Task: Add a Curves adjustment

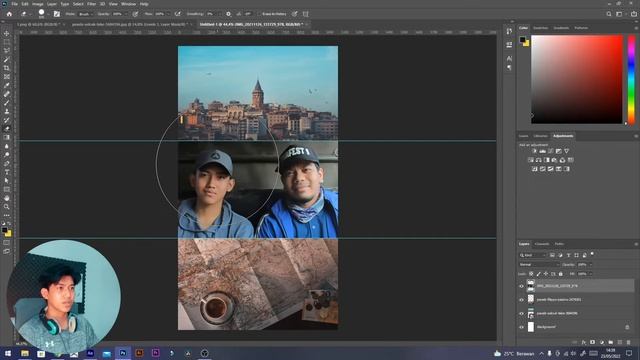Action: coord(551,151)
